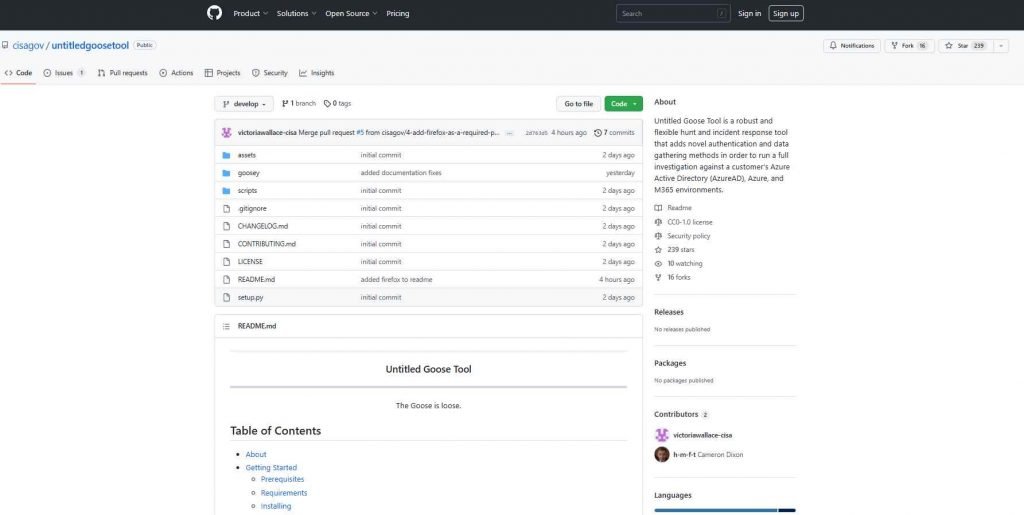Switch to the Security tab

270,73
